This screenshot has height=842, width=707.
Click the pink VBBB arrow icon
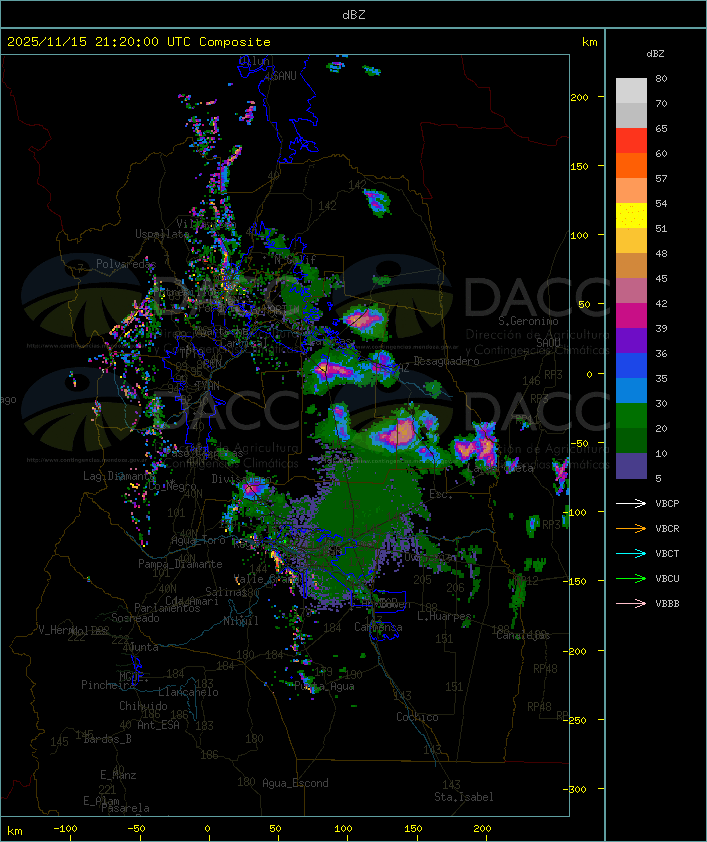coord(631,604)
